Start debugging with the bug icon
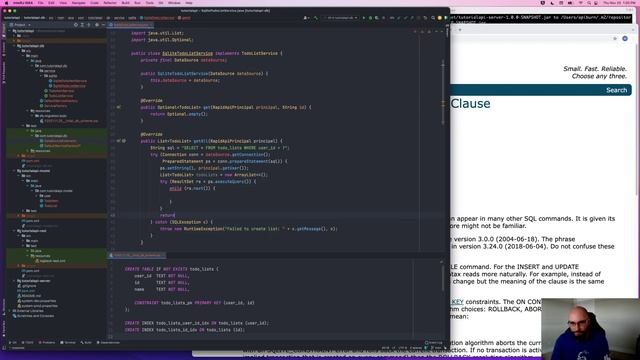This screenshot has width=640, height=360. click(x=371, y=18)
